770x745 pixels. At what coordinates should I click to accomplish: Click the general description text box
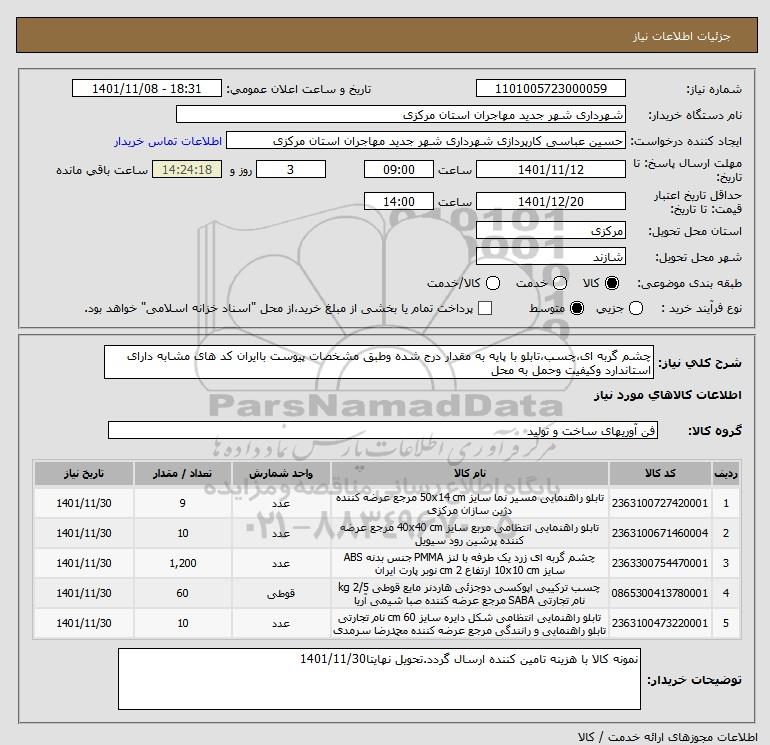point(379,362)
